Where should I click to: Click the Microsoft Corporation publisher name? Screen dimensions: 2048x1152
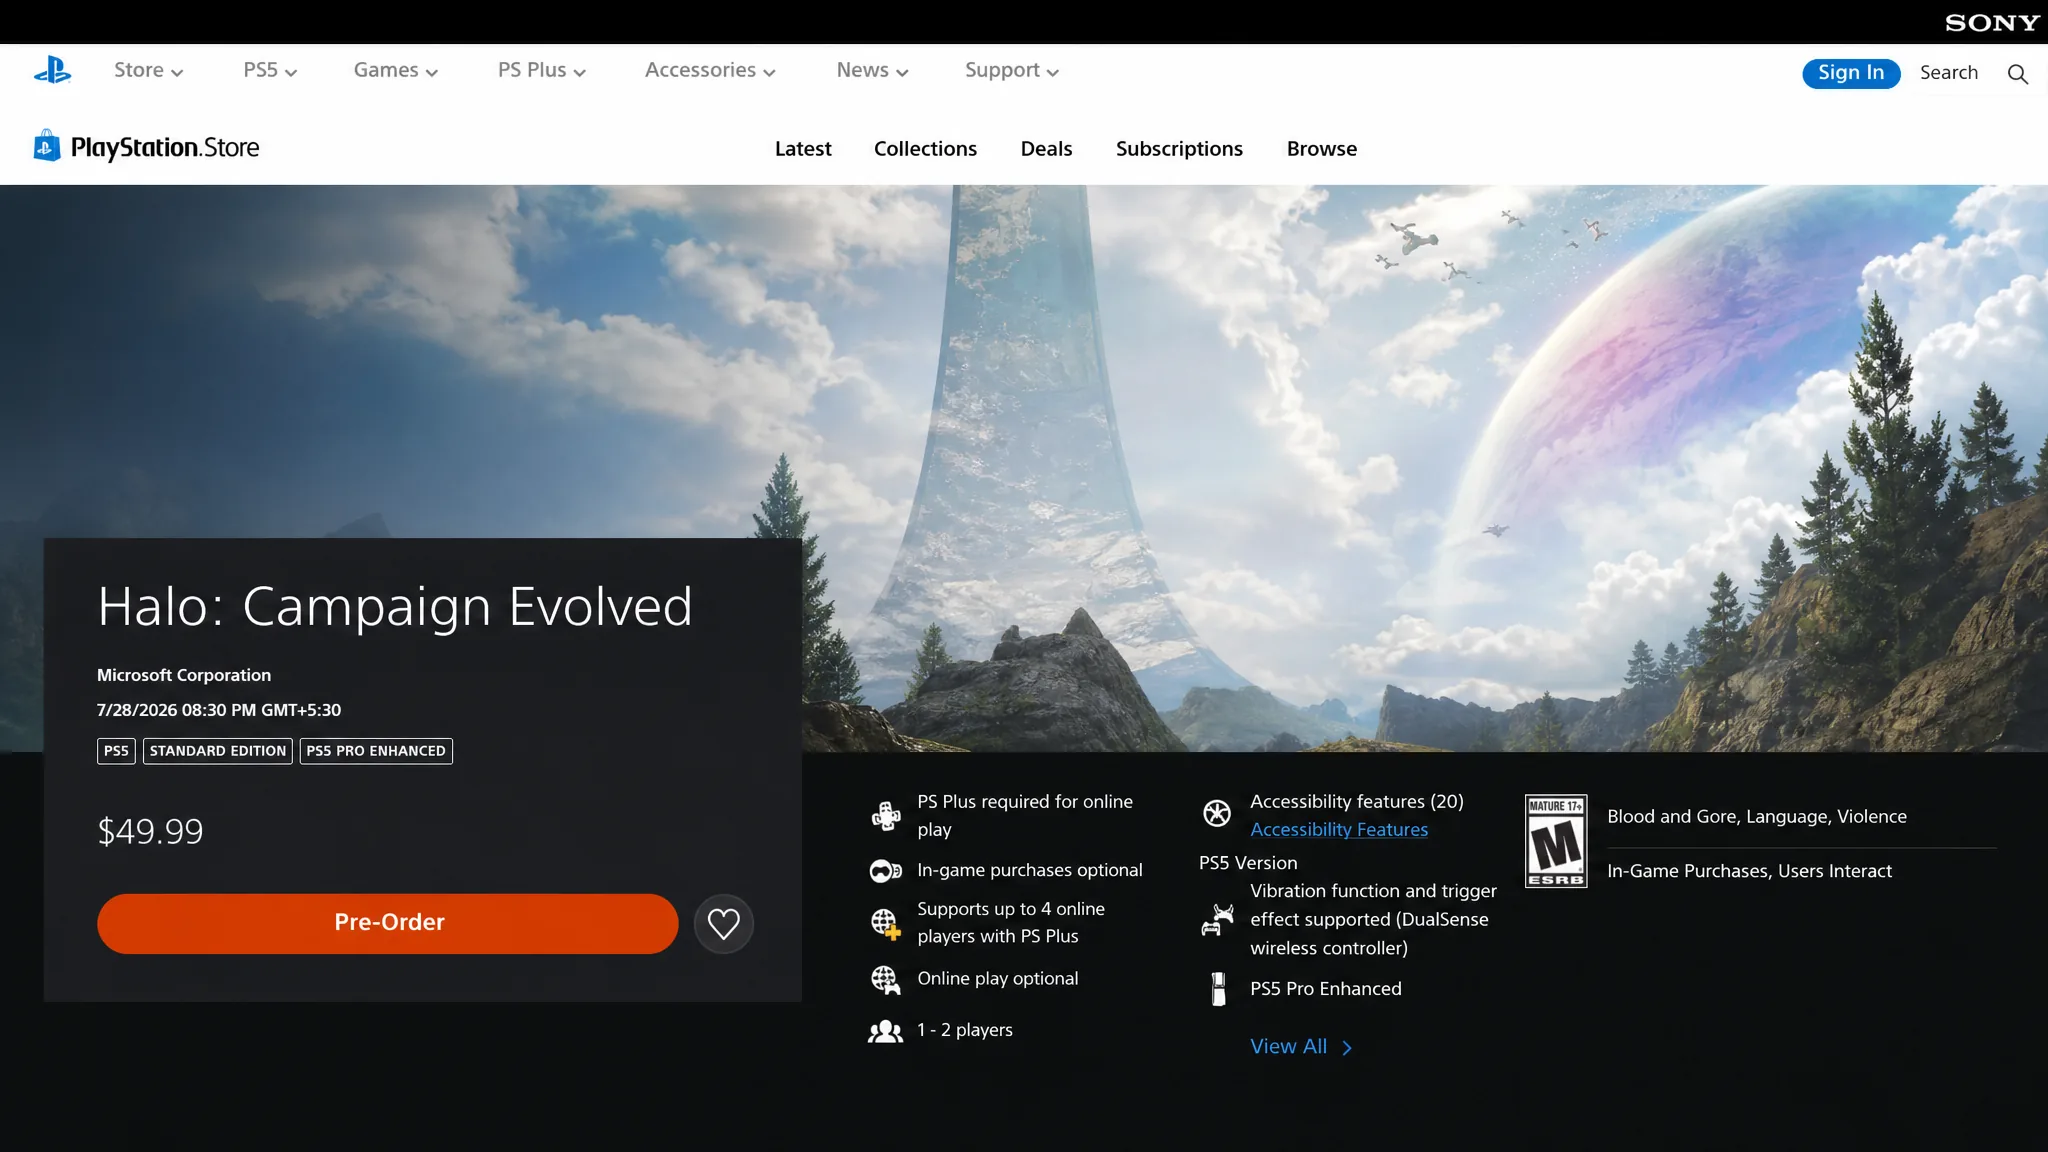(x=184, y=676)
